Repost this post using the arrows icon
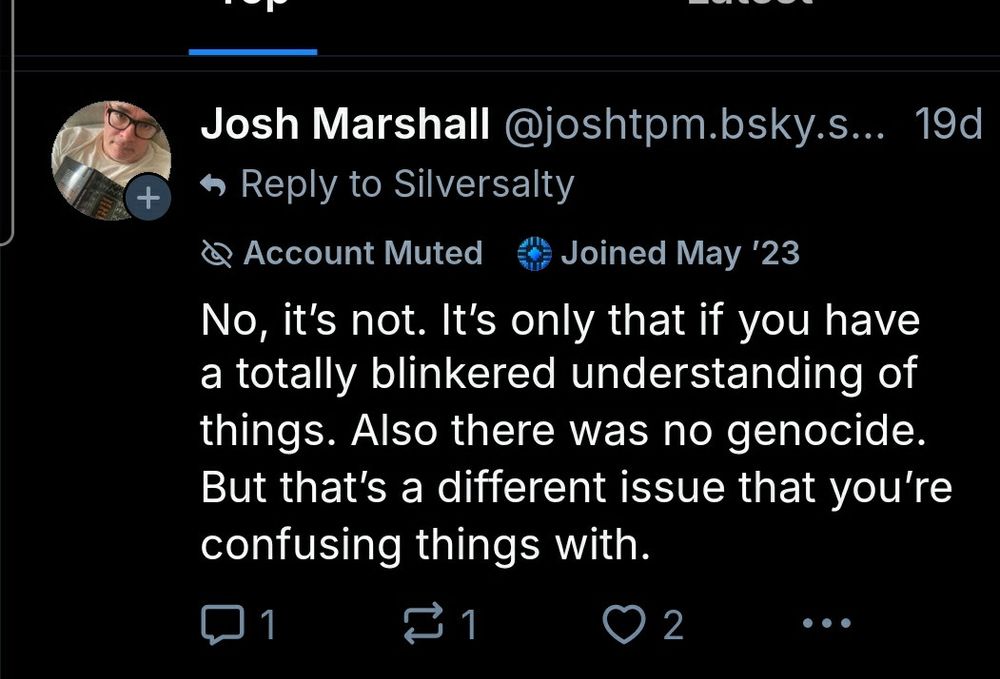 [422, 625]
